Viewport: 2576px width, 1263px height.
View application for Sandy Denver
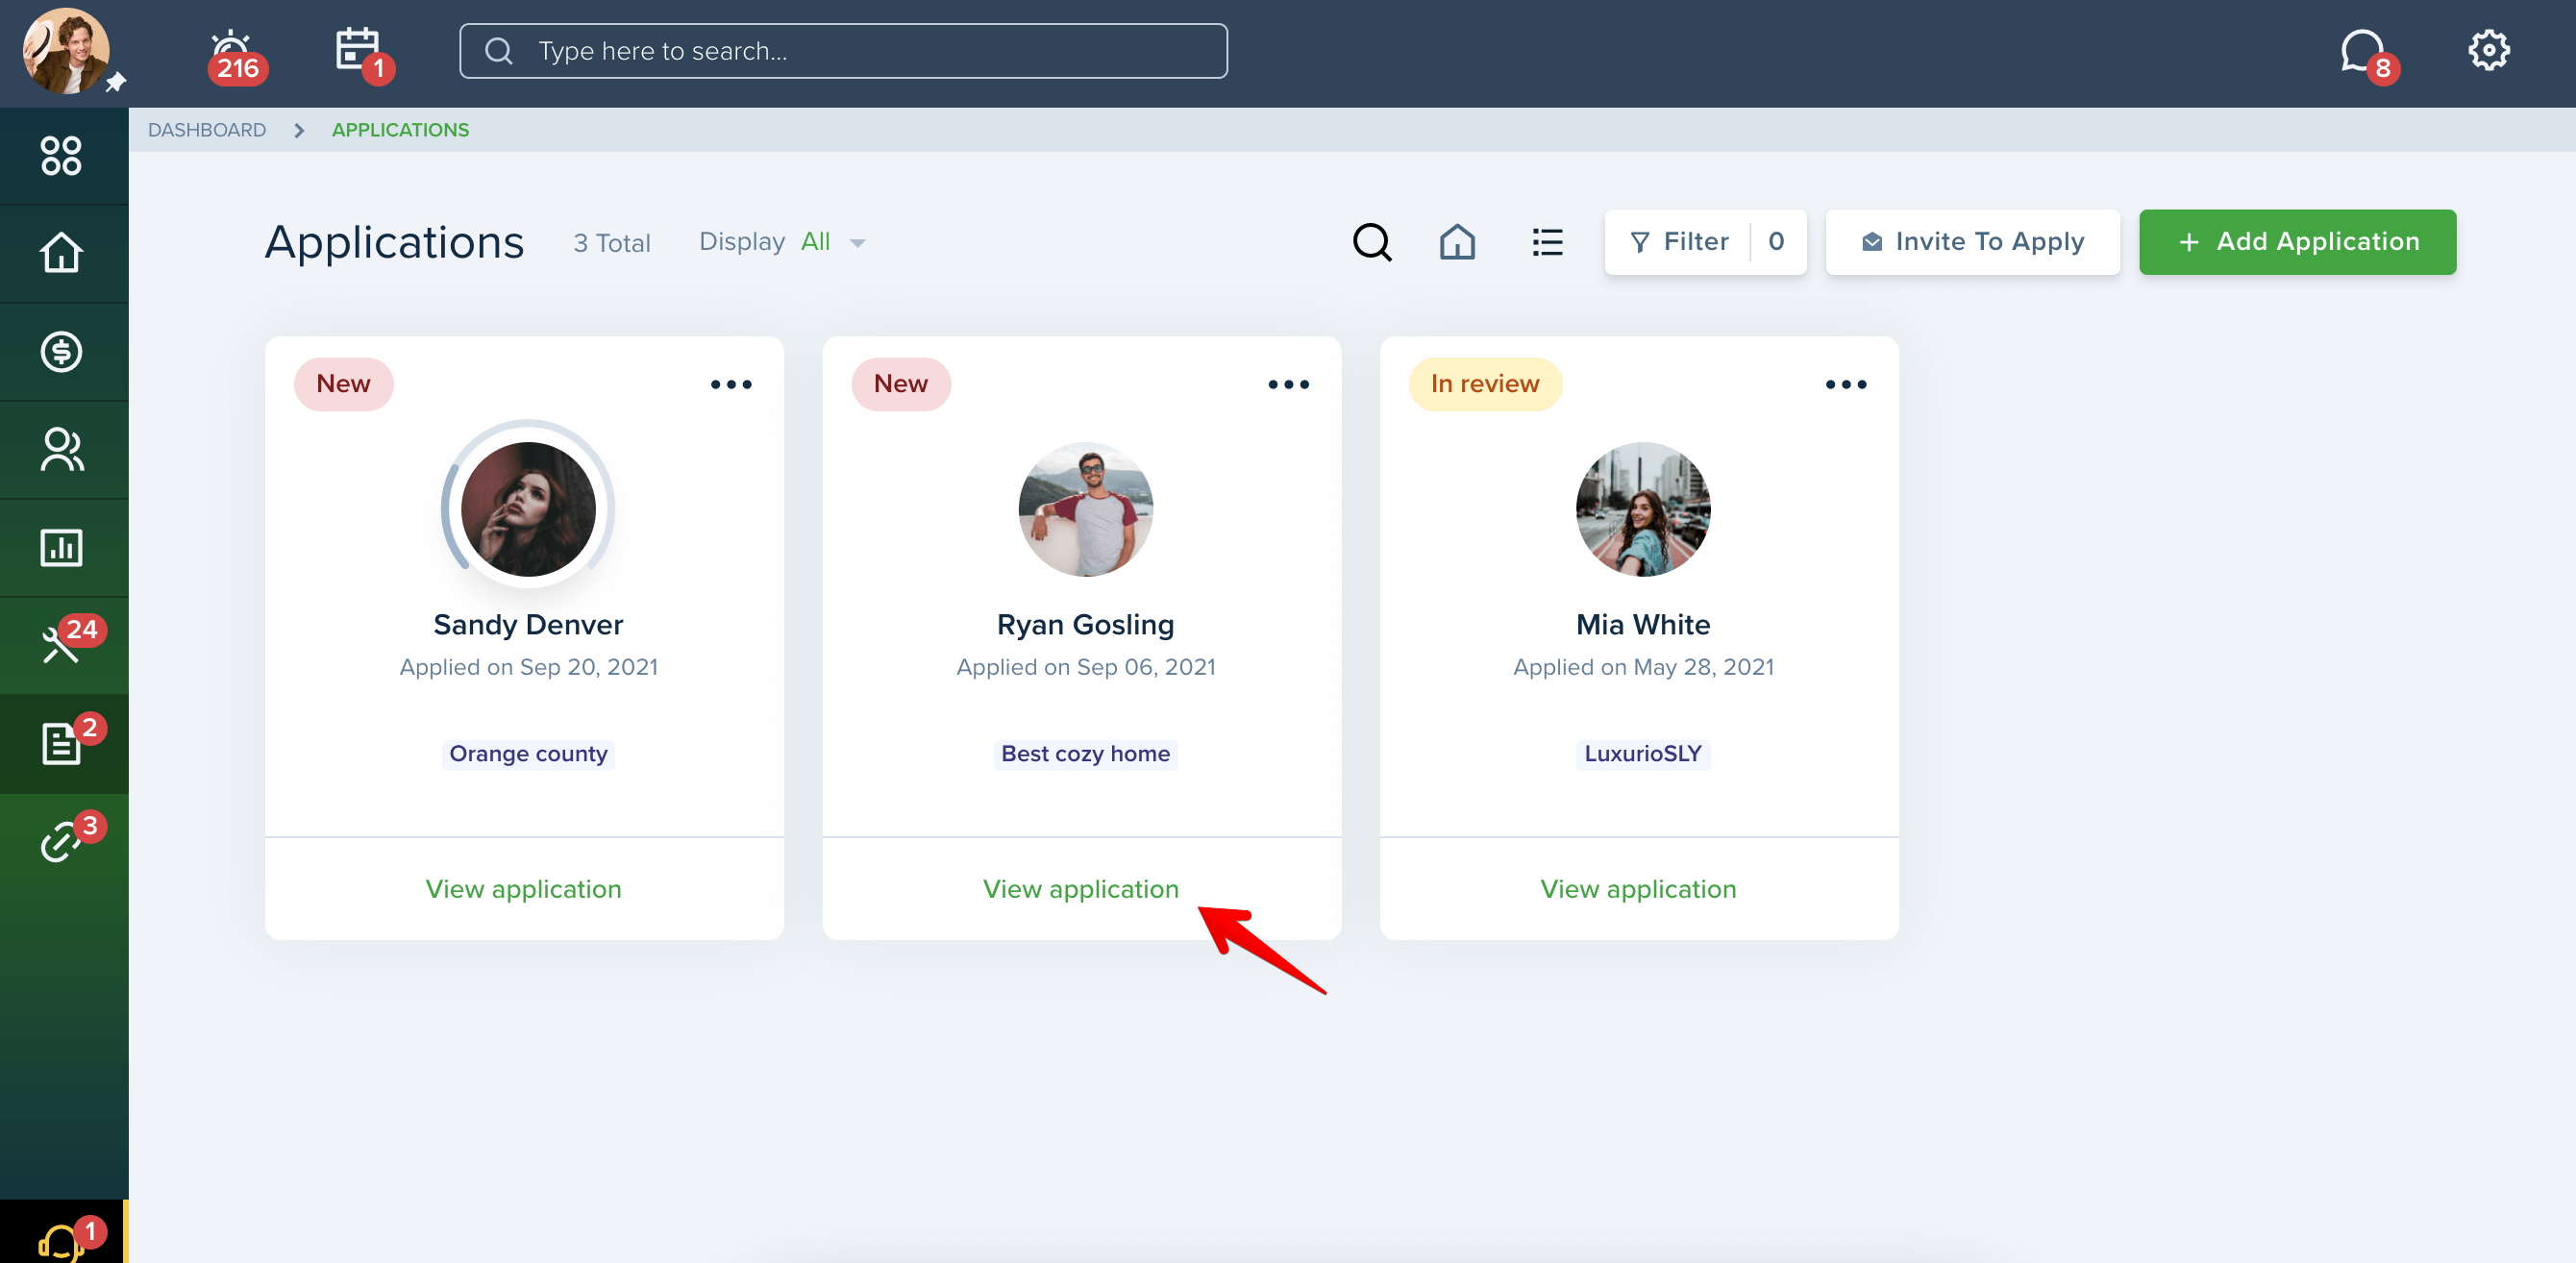pyautogui.click(x=523, y=889)
